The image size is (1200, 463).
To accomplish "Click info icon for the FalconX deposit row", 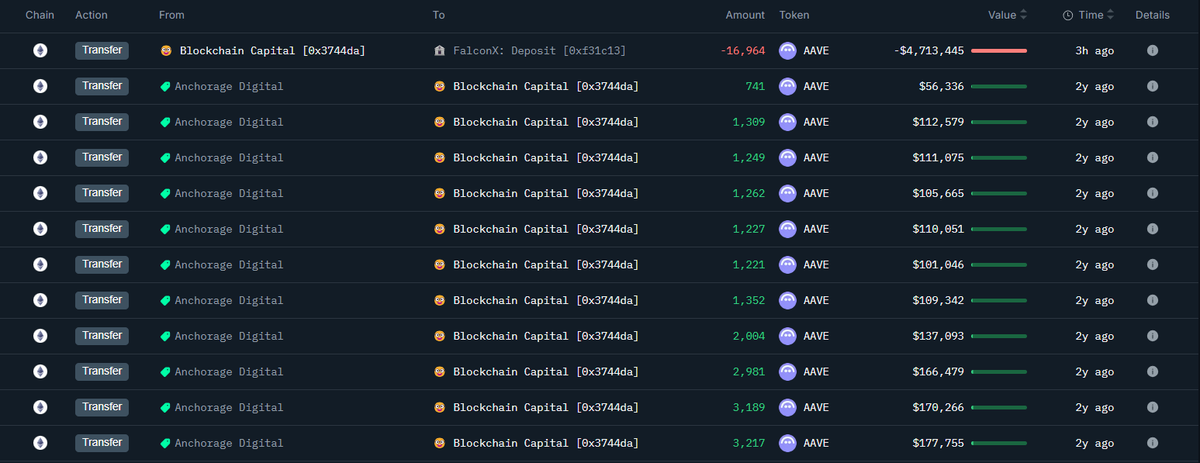I will (1152, 50).
